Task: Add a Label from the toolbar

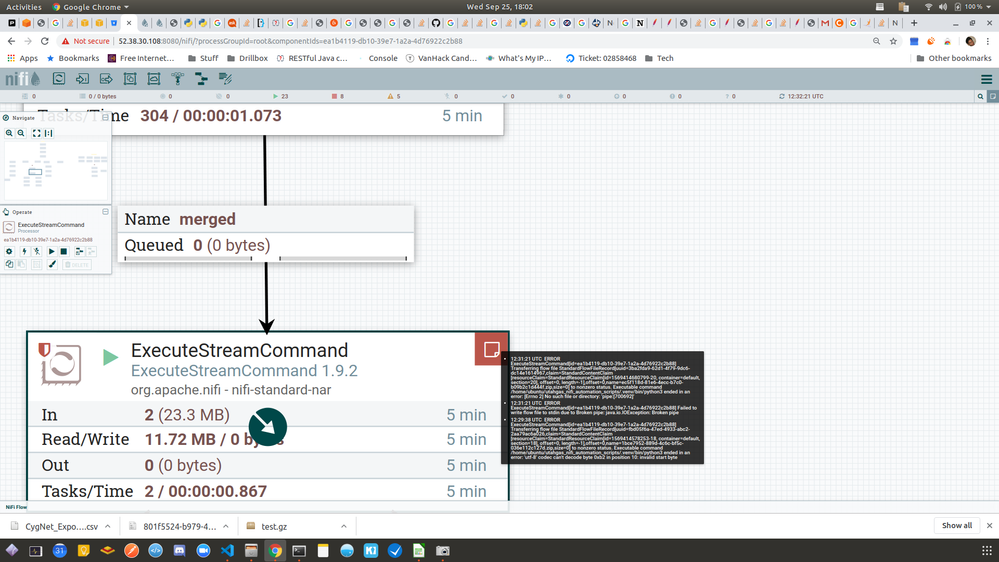Action: click(x=226, y=78)
